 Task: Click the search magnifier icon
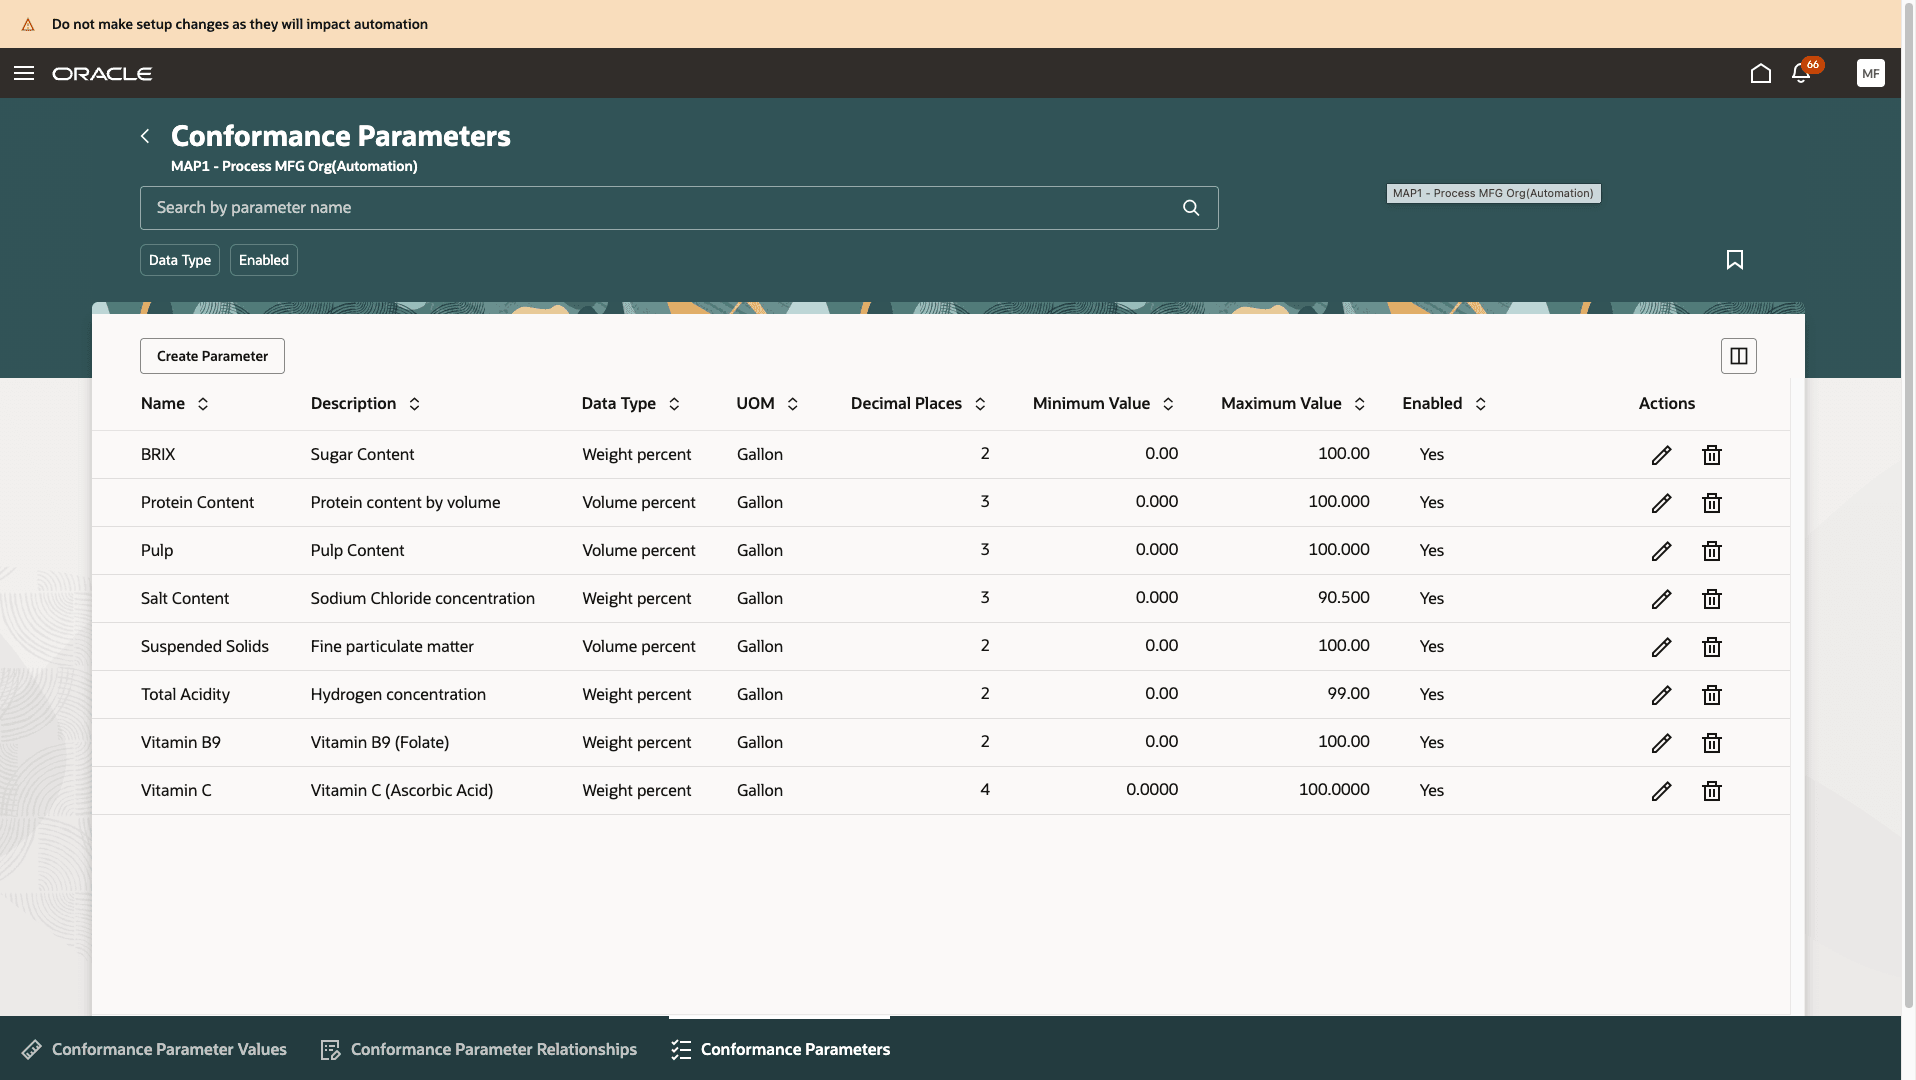1191,208
